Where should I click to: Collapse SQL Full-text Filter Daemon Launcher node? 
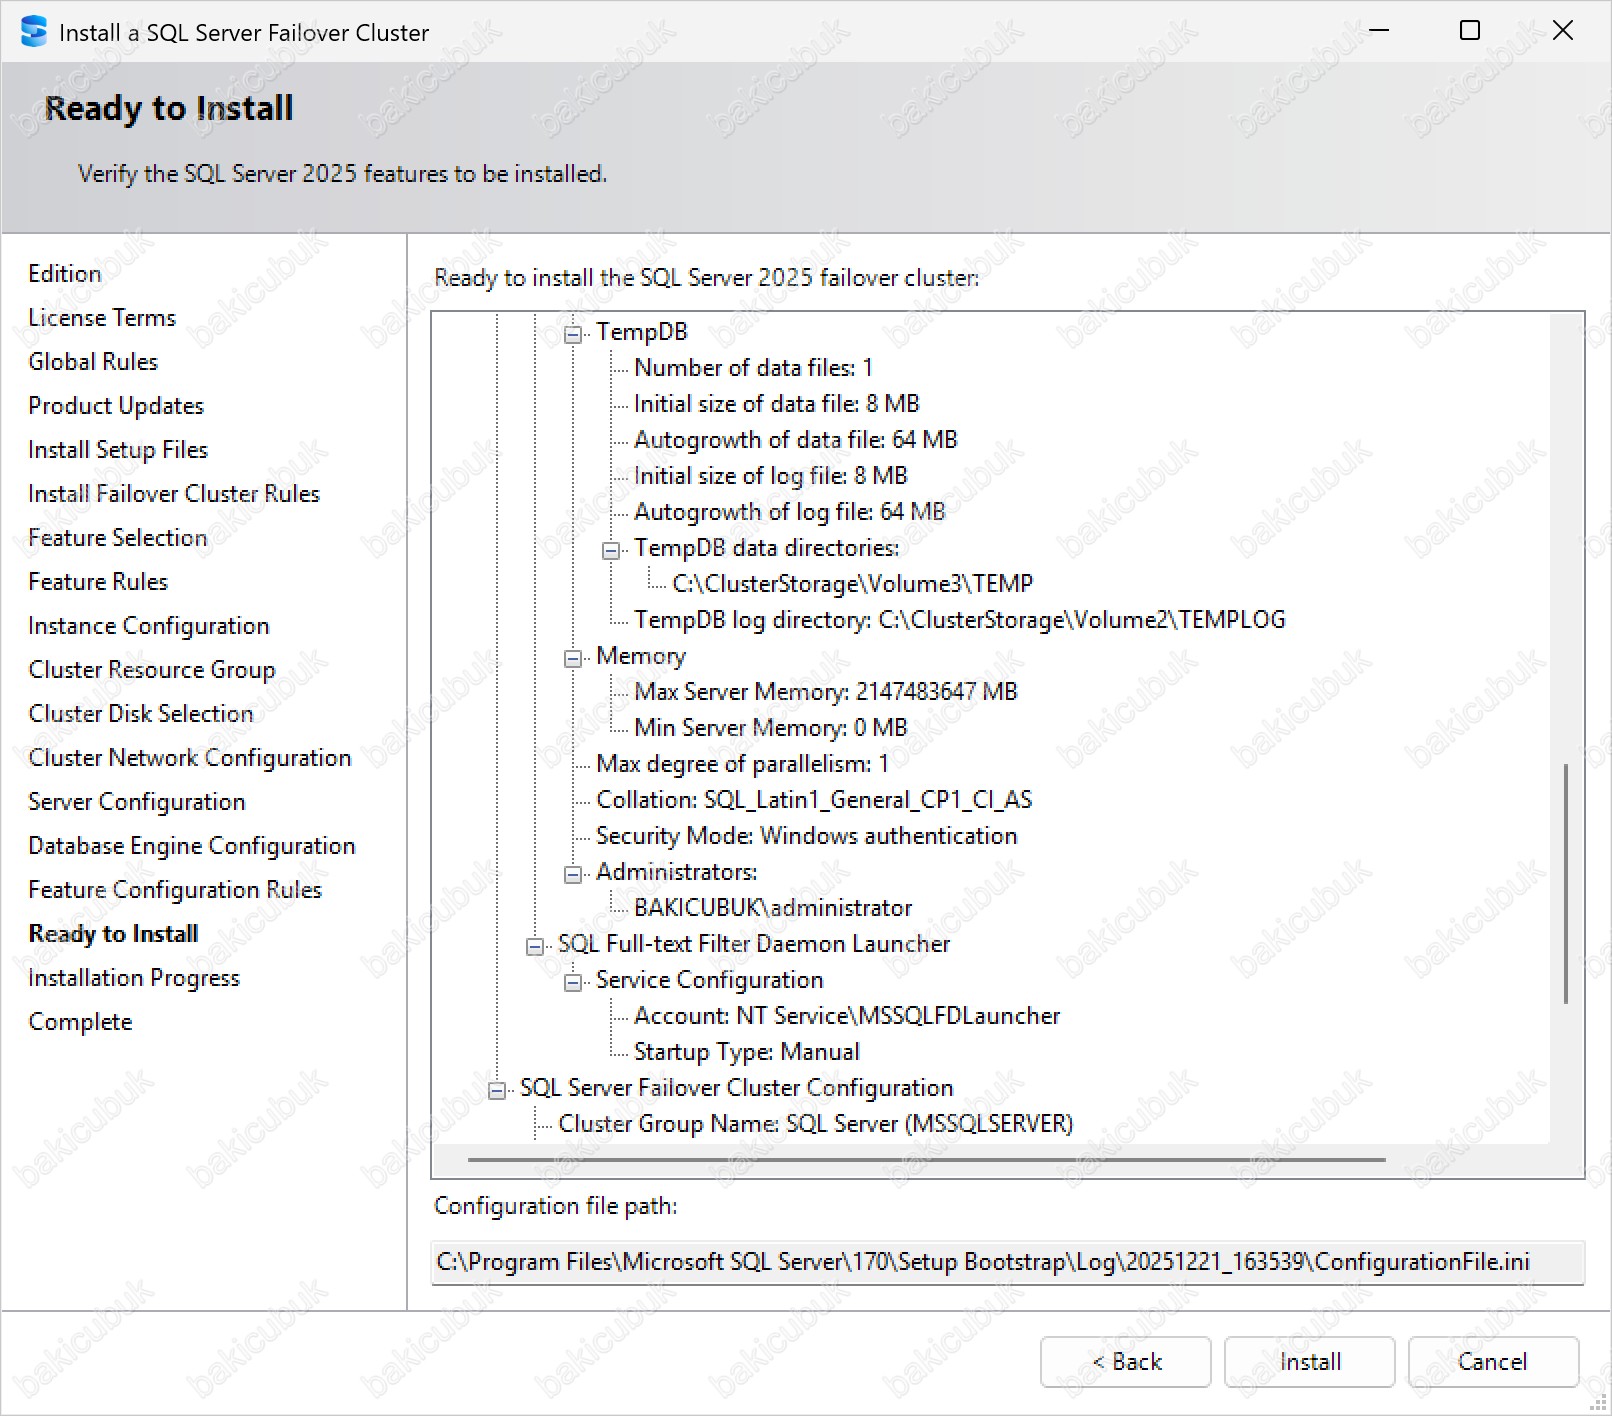point(535,946)
